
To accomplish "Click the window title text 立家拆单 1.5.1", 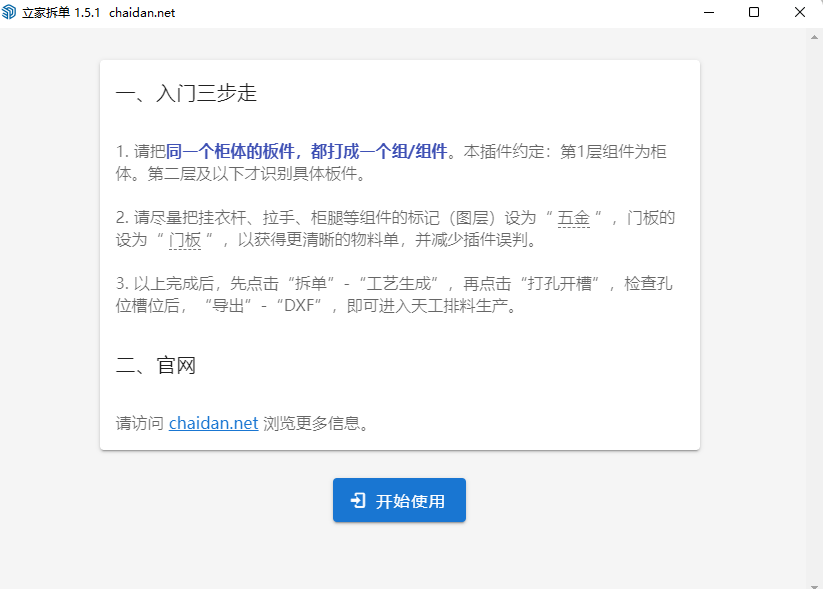I will tap(61, 13).
